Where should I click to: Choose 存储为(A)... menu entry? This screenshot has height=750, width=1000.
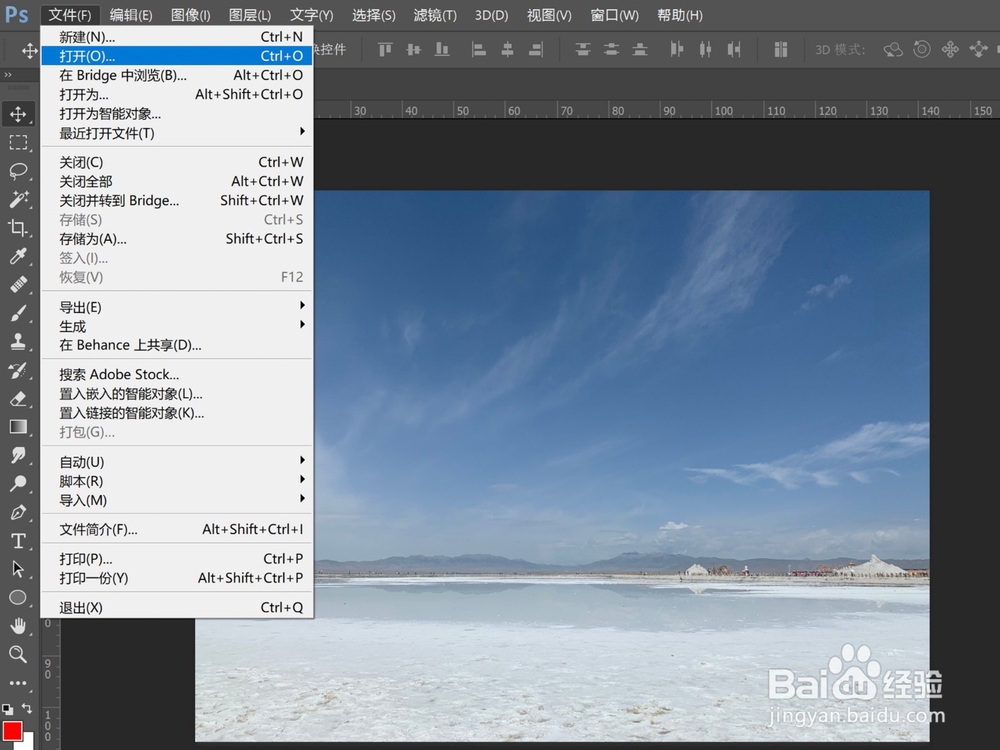point(177,239)
